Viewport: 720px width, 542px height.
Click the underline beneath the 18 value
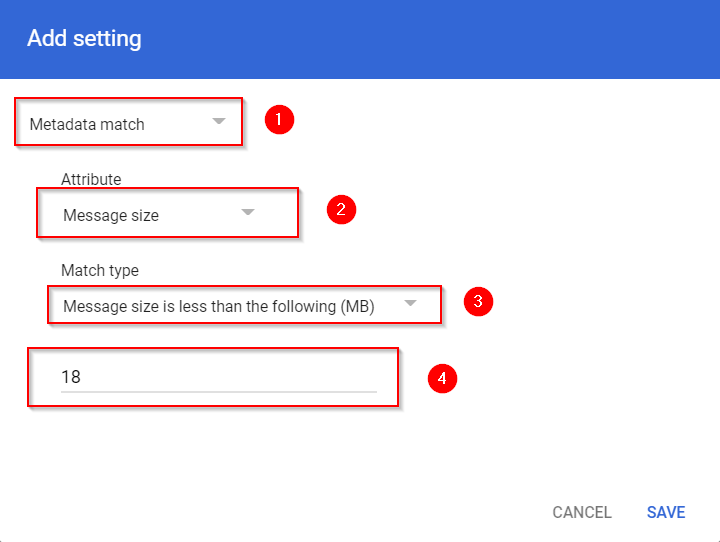(218, 391)
